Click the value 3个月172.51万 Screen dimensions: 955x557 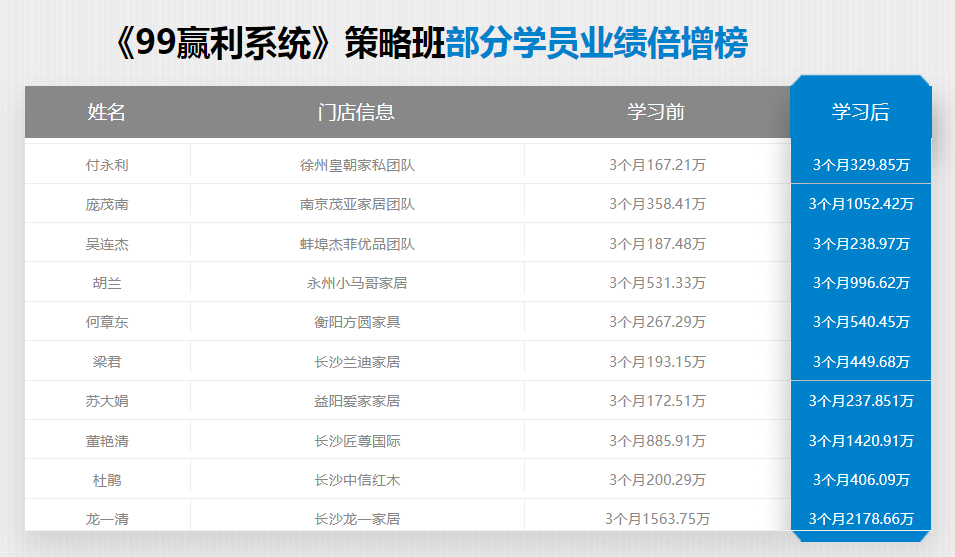point(657,401)
